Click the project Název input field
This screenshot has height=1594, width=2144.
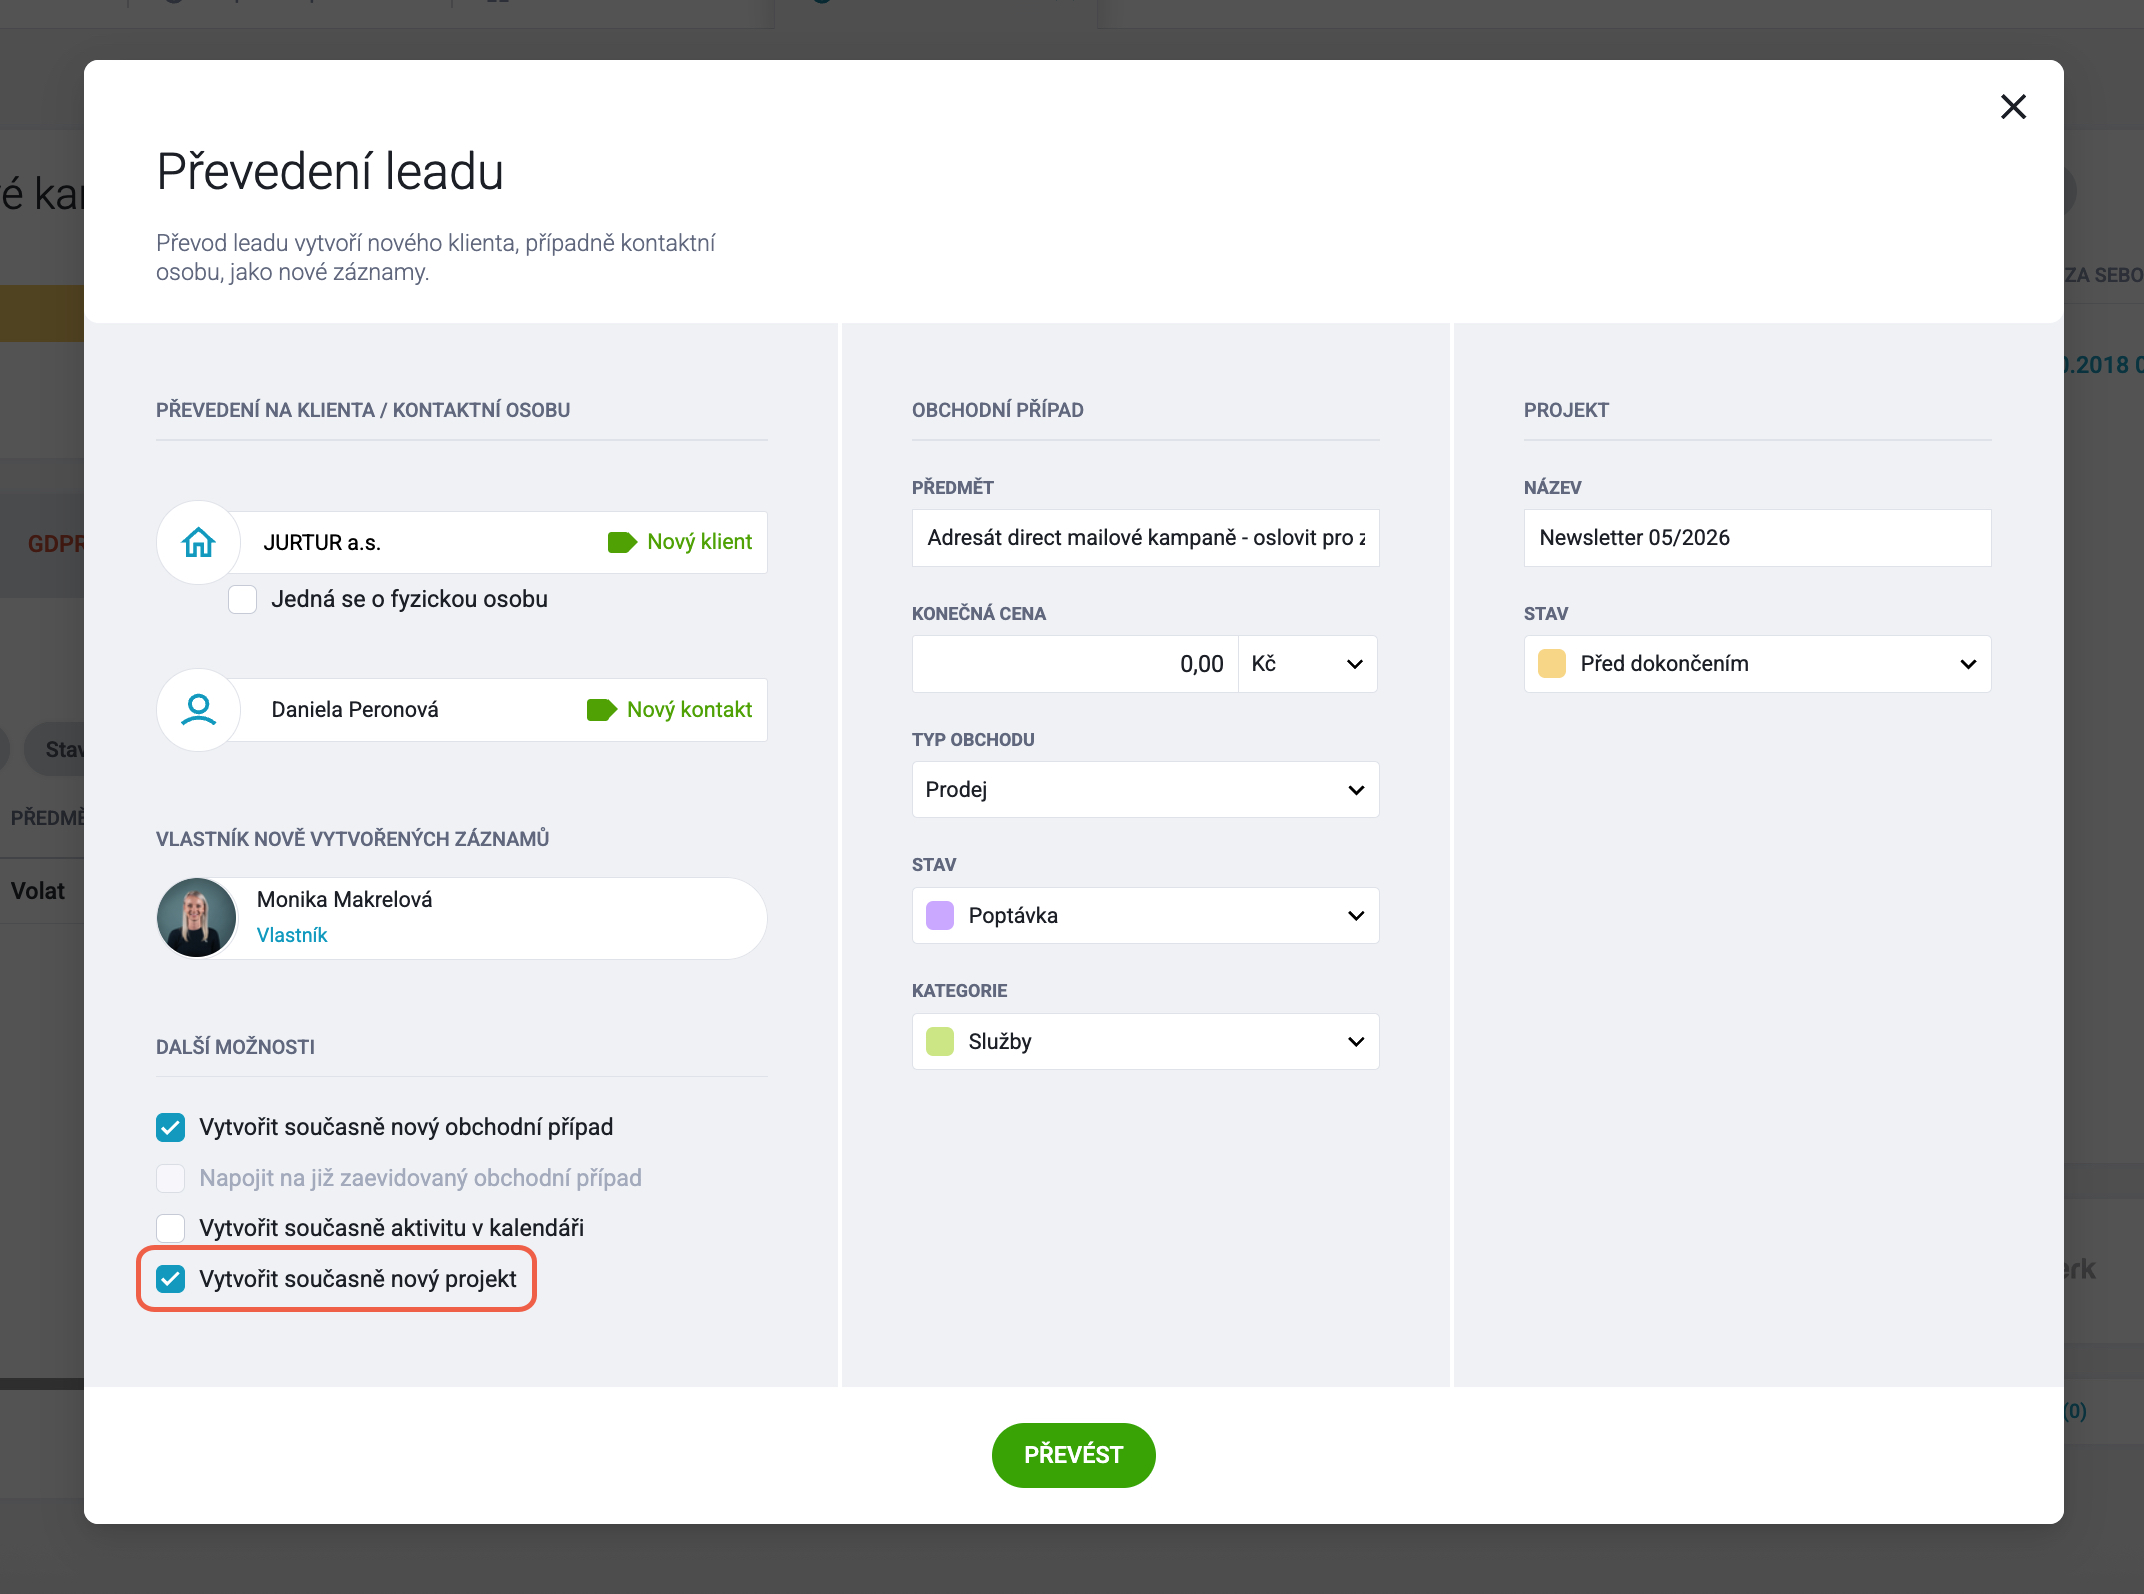point(1758,538)
